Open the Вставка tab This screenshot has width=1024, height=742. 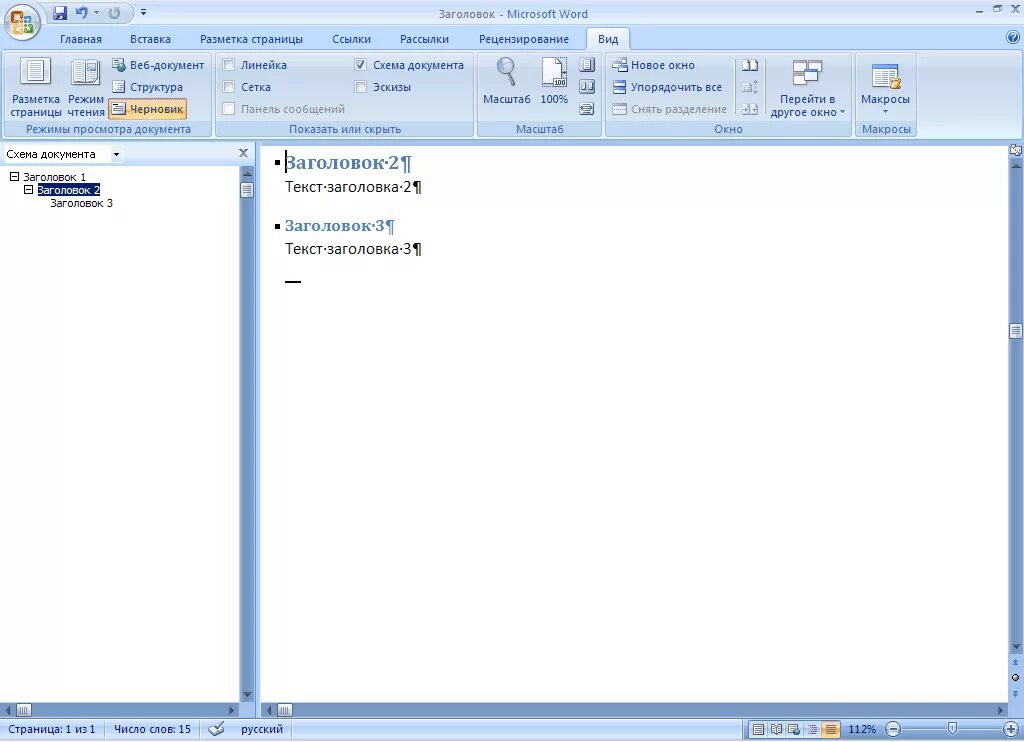pyautogui.click(x=150, y=39)
